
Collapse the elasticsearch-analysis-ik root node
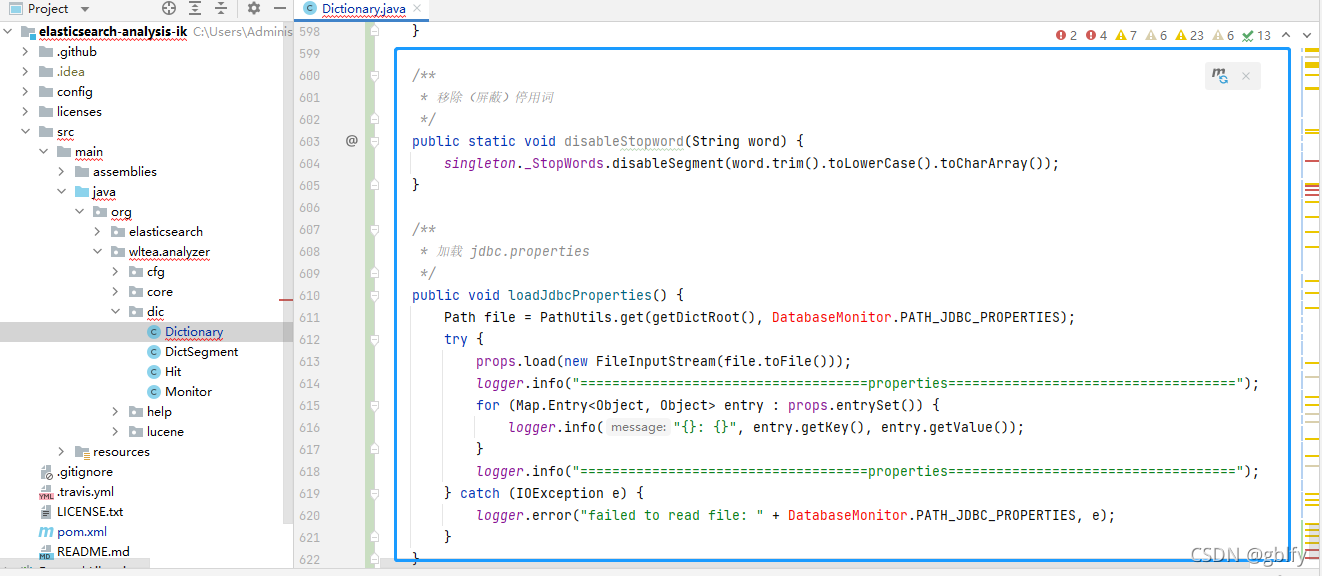[x=9, y=31]
